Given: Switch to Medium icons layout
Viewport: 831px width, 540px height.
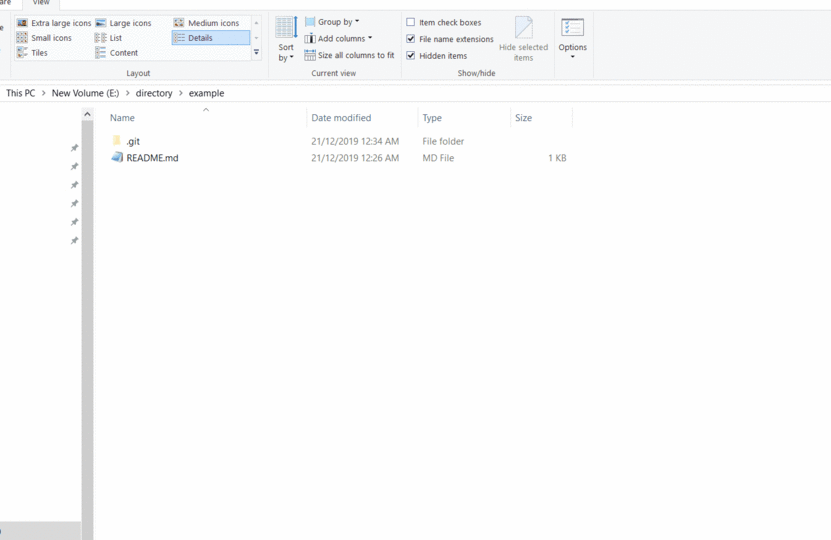Looking at the screenshot, I should pyautogui.click(x=206, y=23).
